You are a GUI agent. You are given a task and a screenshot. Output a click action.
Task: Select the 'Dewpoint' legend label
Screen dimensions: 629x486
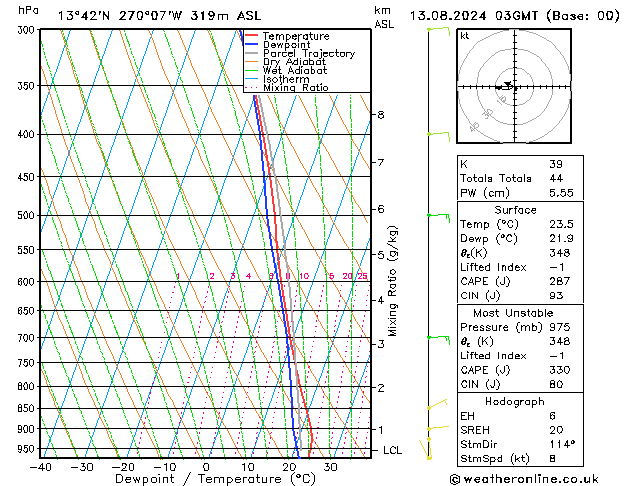(286, 45)
